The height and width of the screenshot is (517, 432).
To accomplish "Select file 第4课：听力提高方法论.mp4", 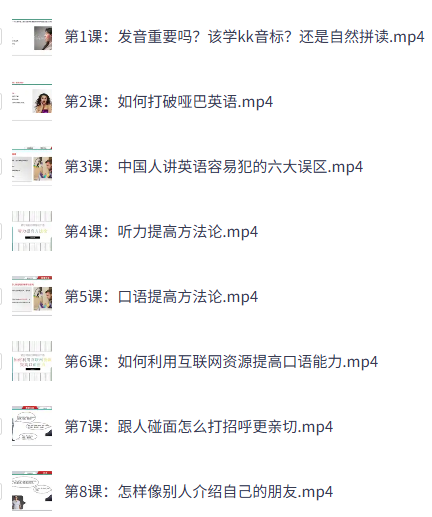I will click(x=161, y=231).
